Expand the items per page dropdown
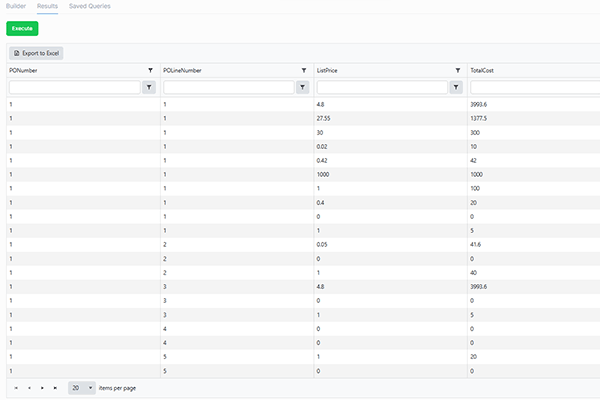Image resolution: width=600 pixels, height=400 pixels. [x=91, y=387]
